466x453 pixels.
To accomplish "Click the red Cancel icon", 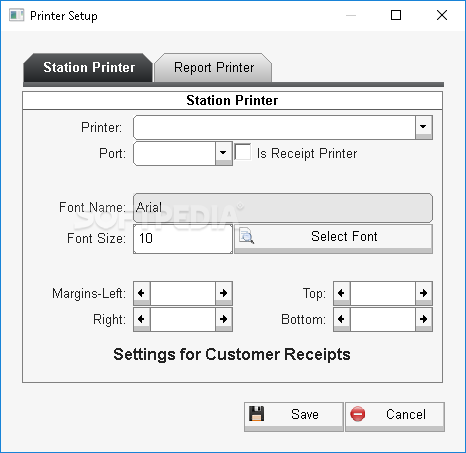I will [358, 414].
